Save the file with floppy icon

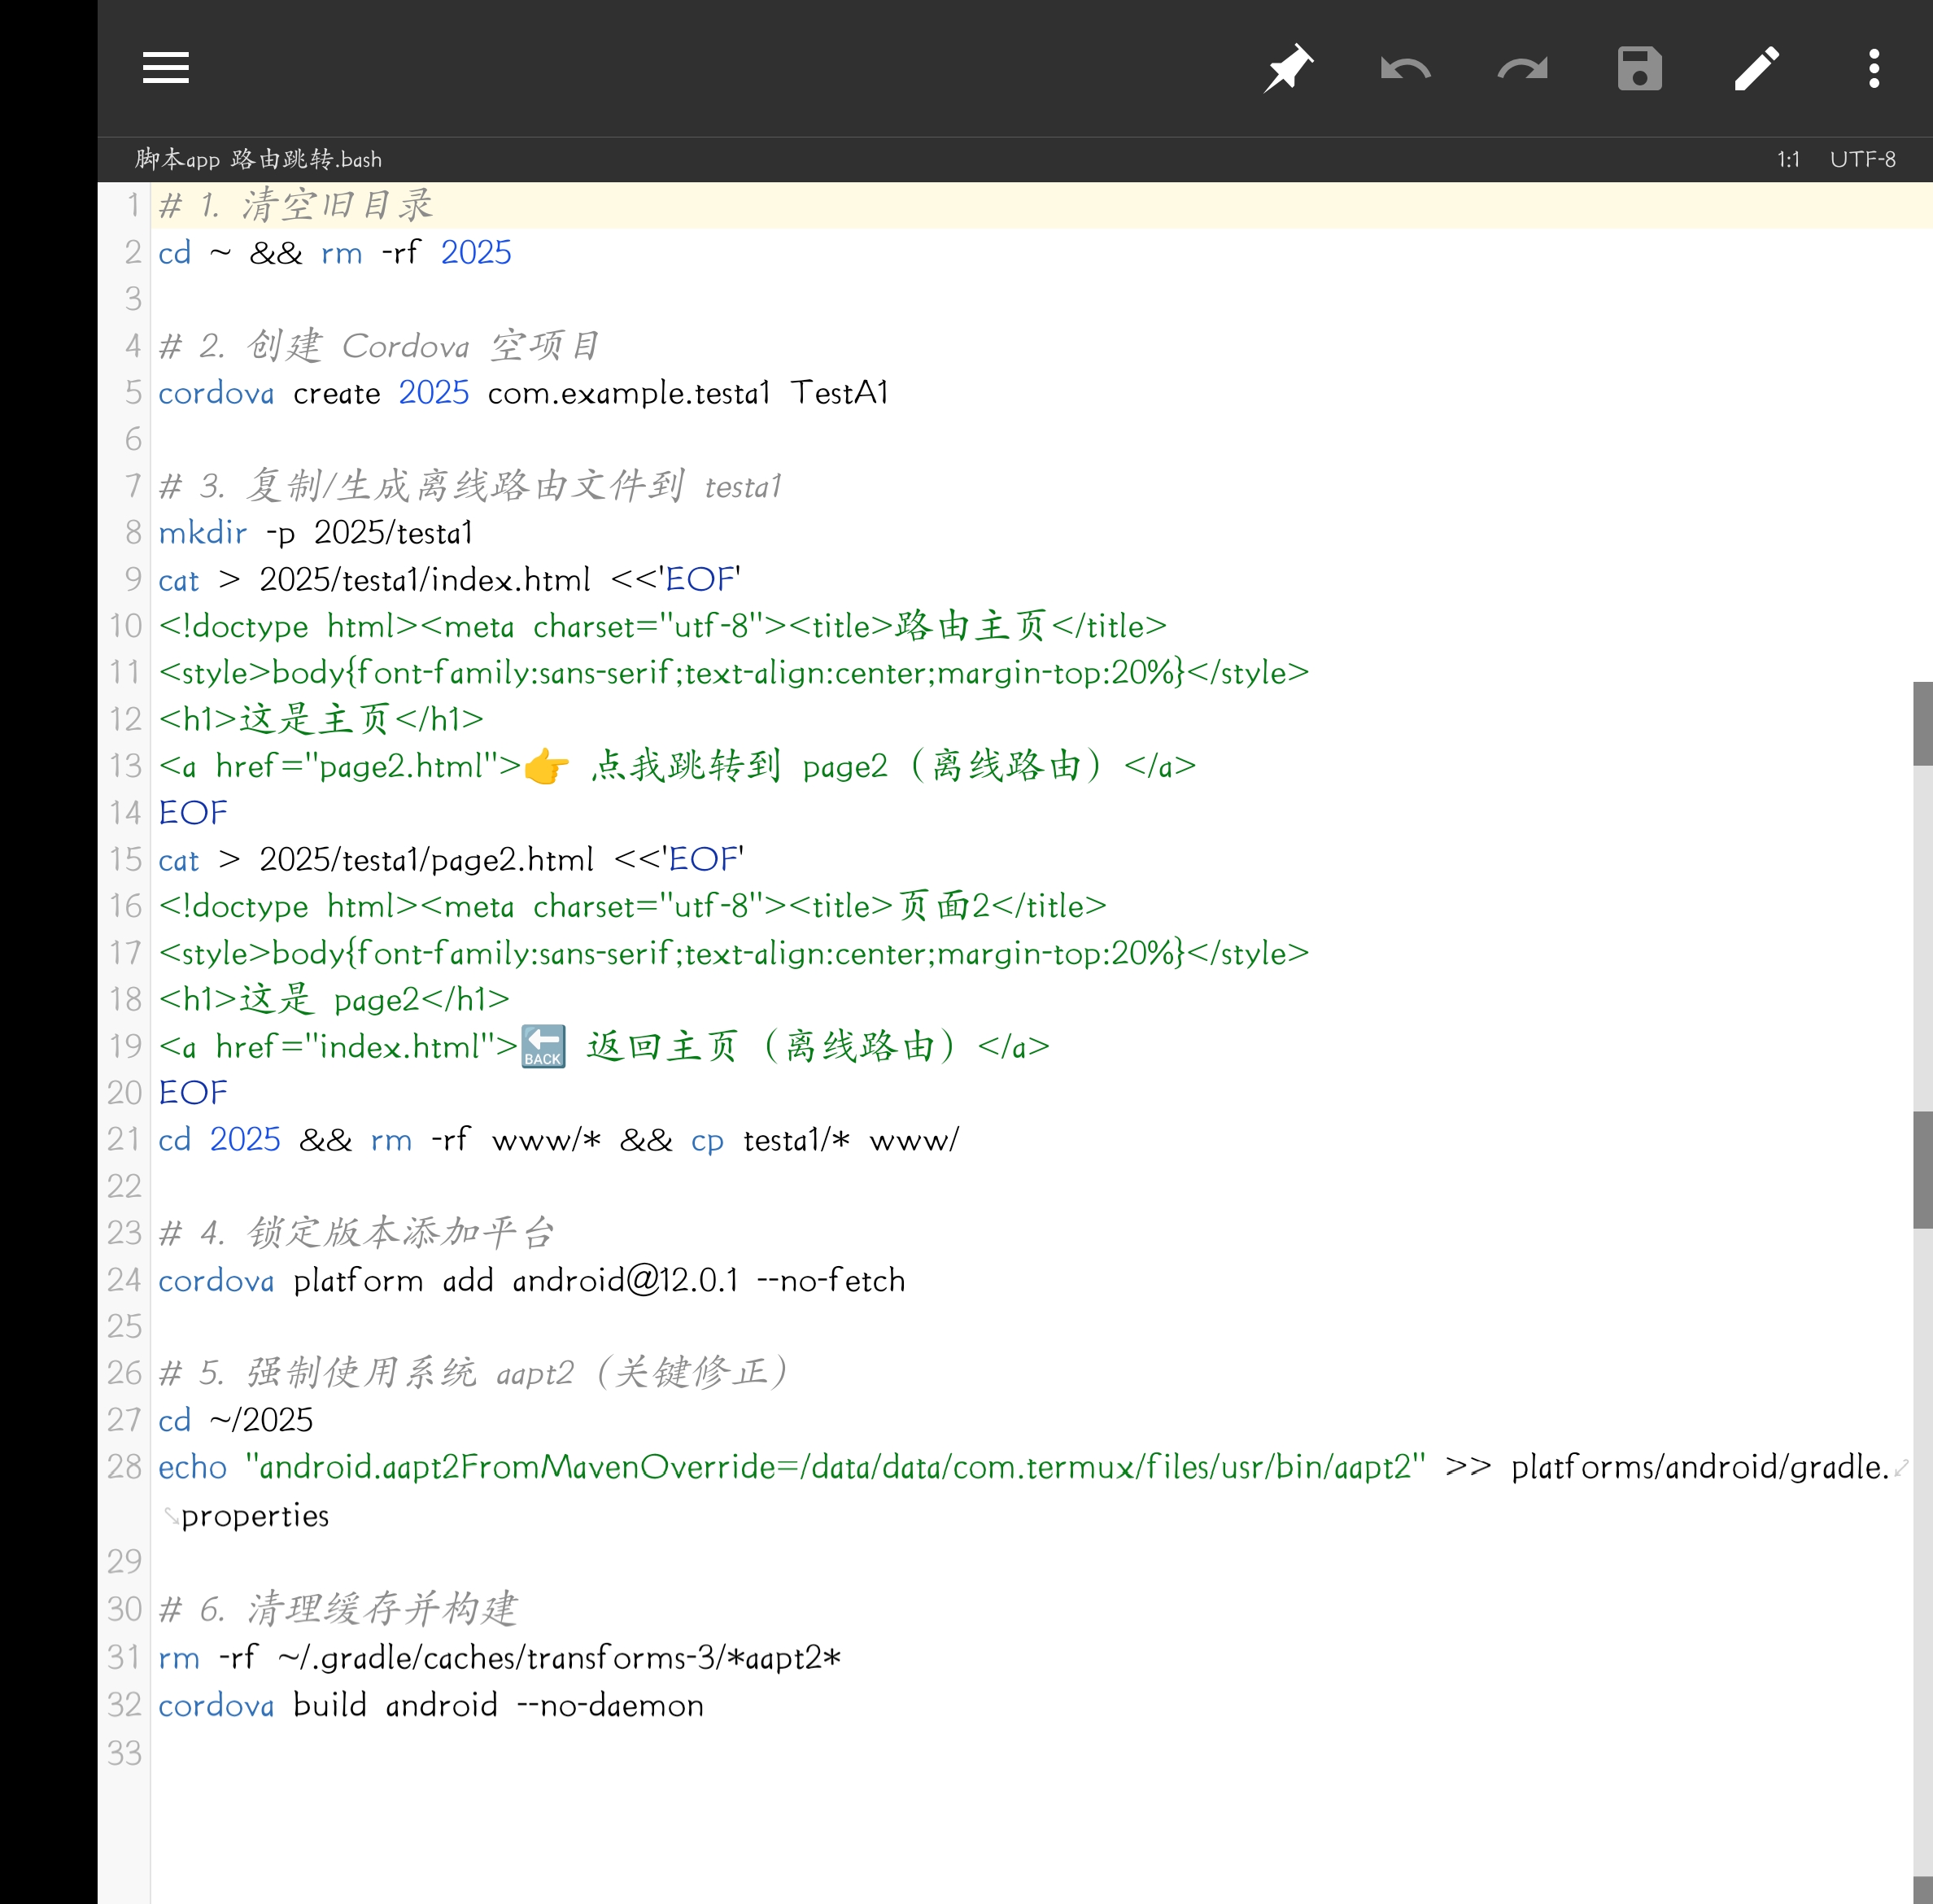(x=1639, y=68)
